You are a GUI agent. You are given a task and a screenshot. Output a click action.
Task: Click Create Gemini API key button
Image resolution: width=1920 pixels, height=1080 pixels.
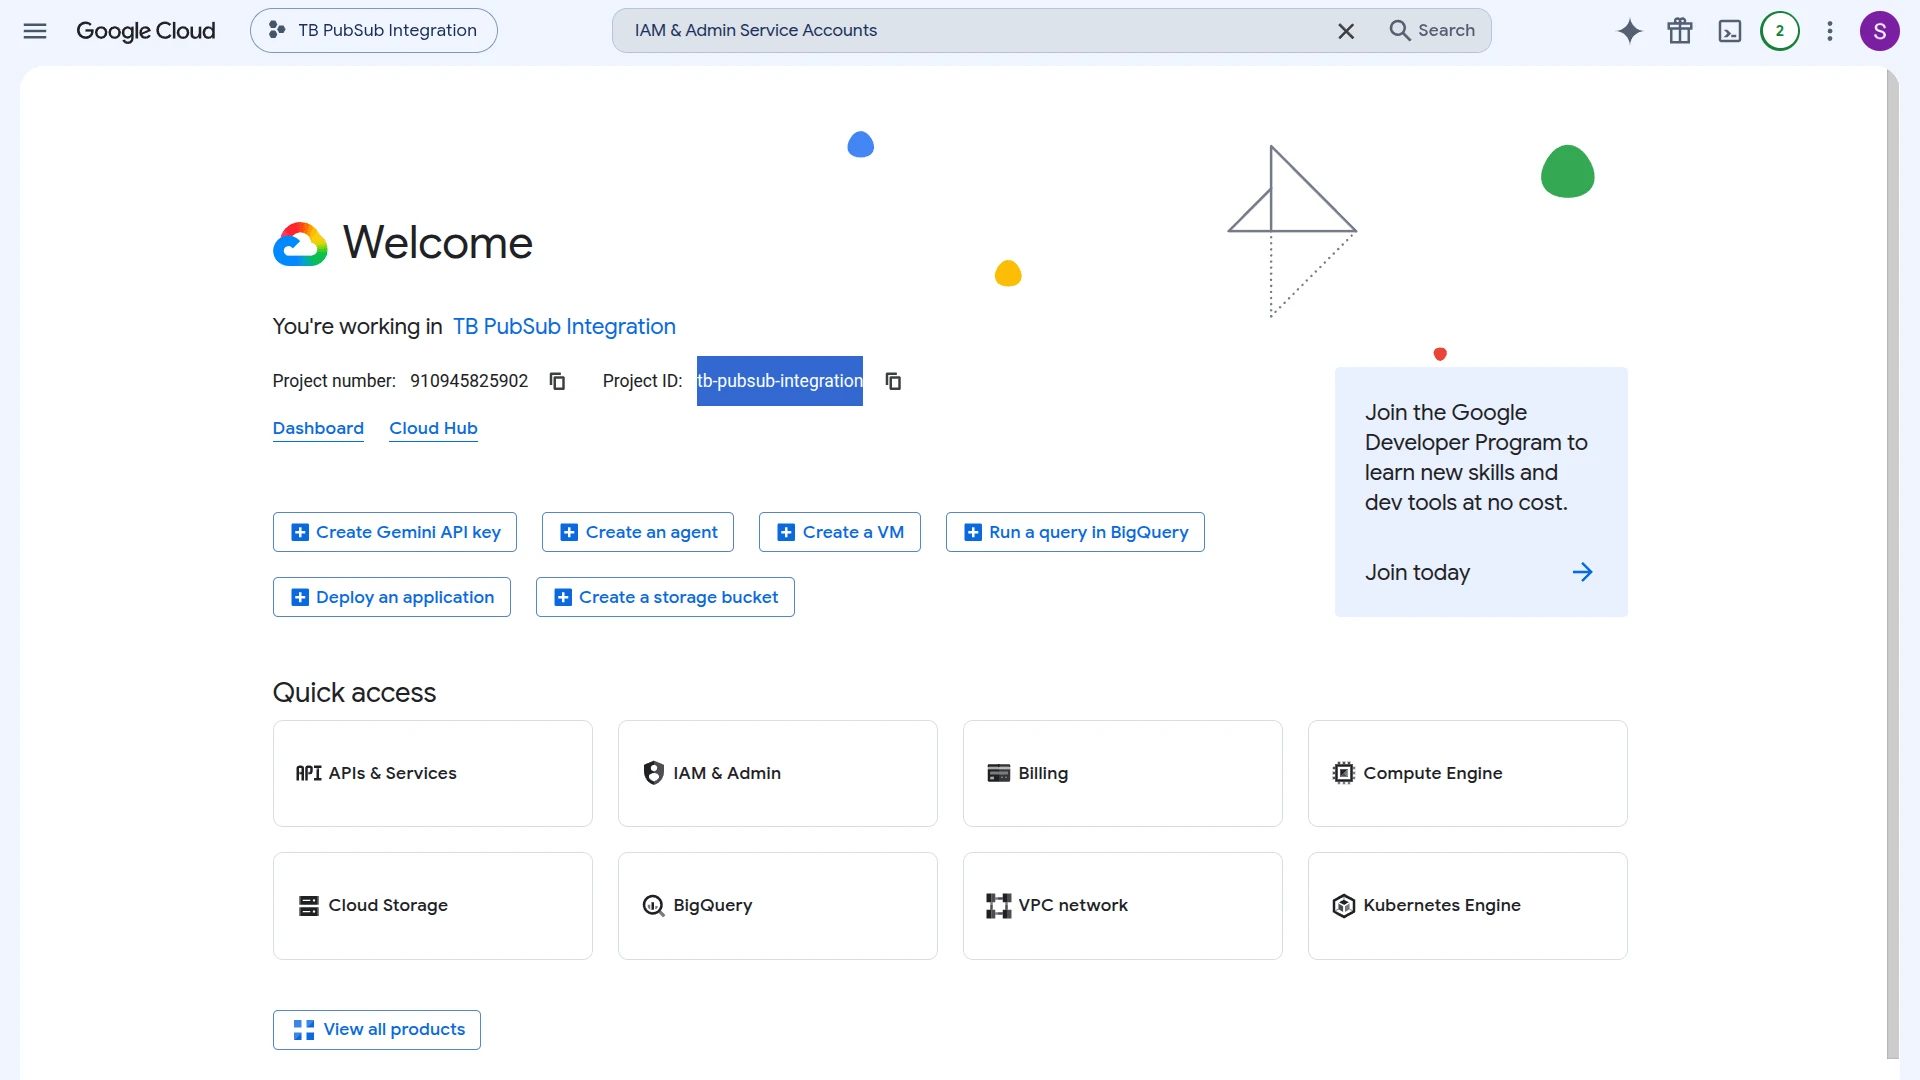pos(395,532)
